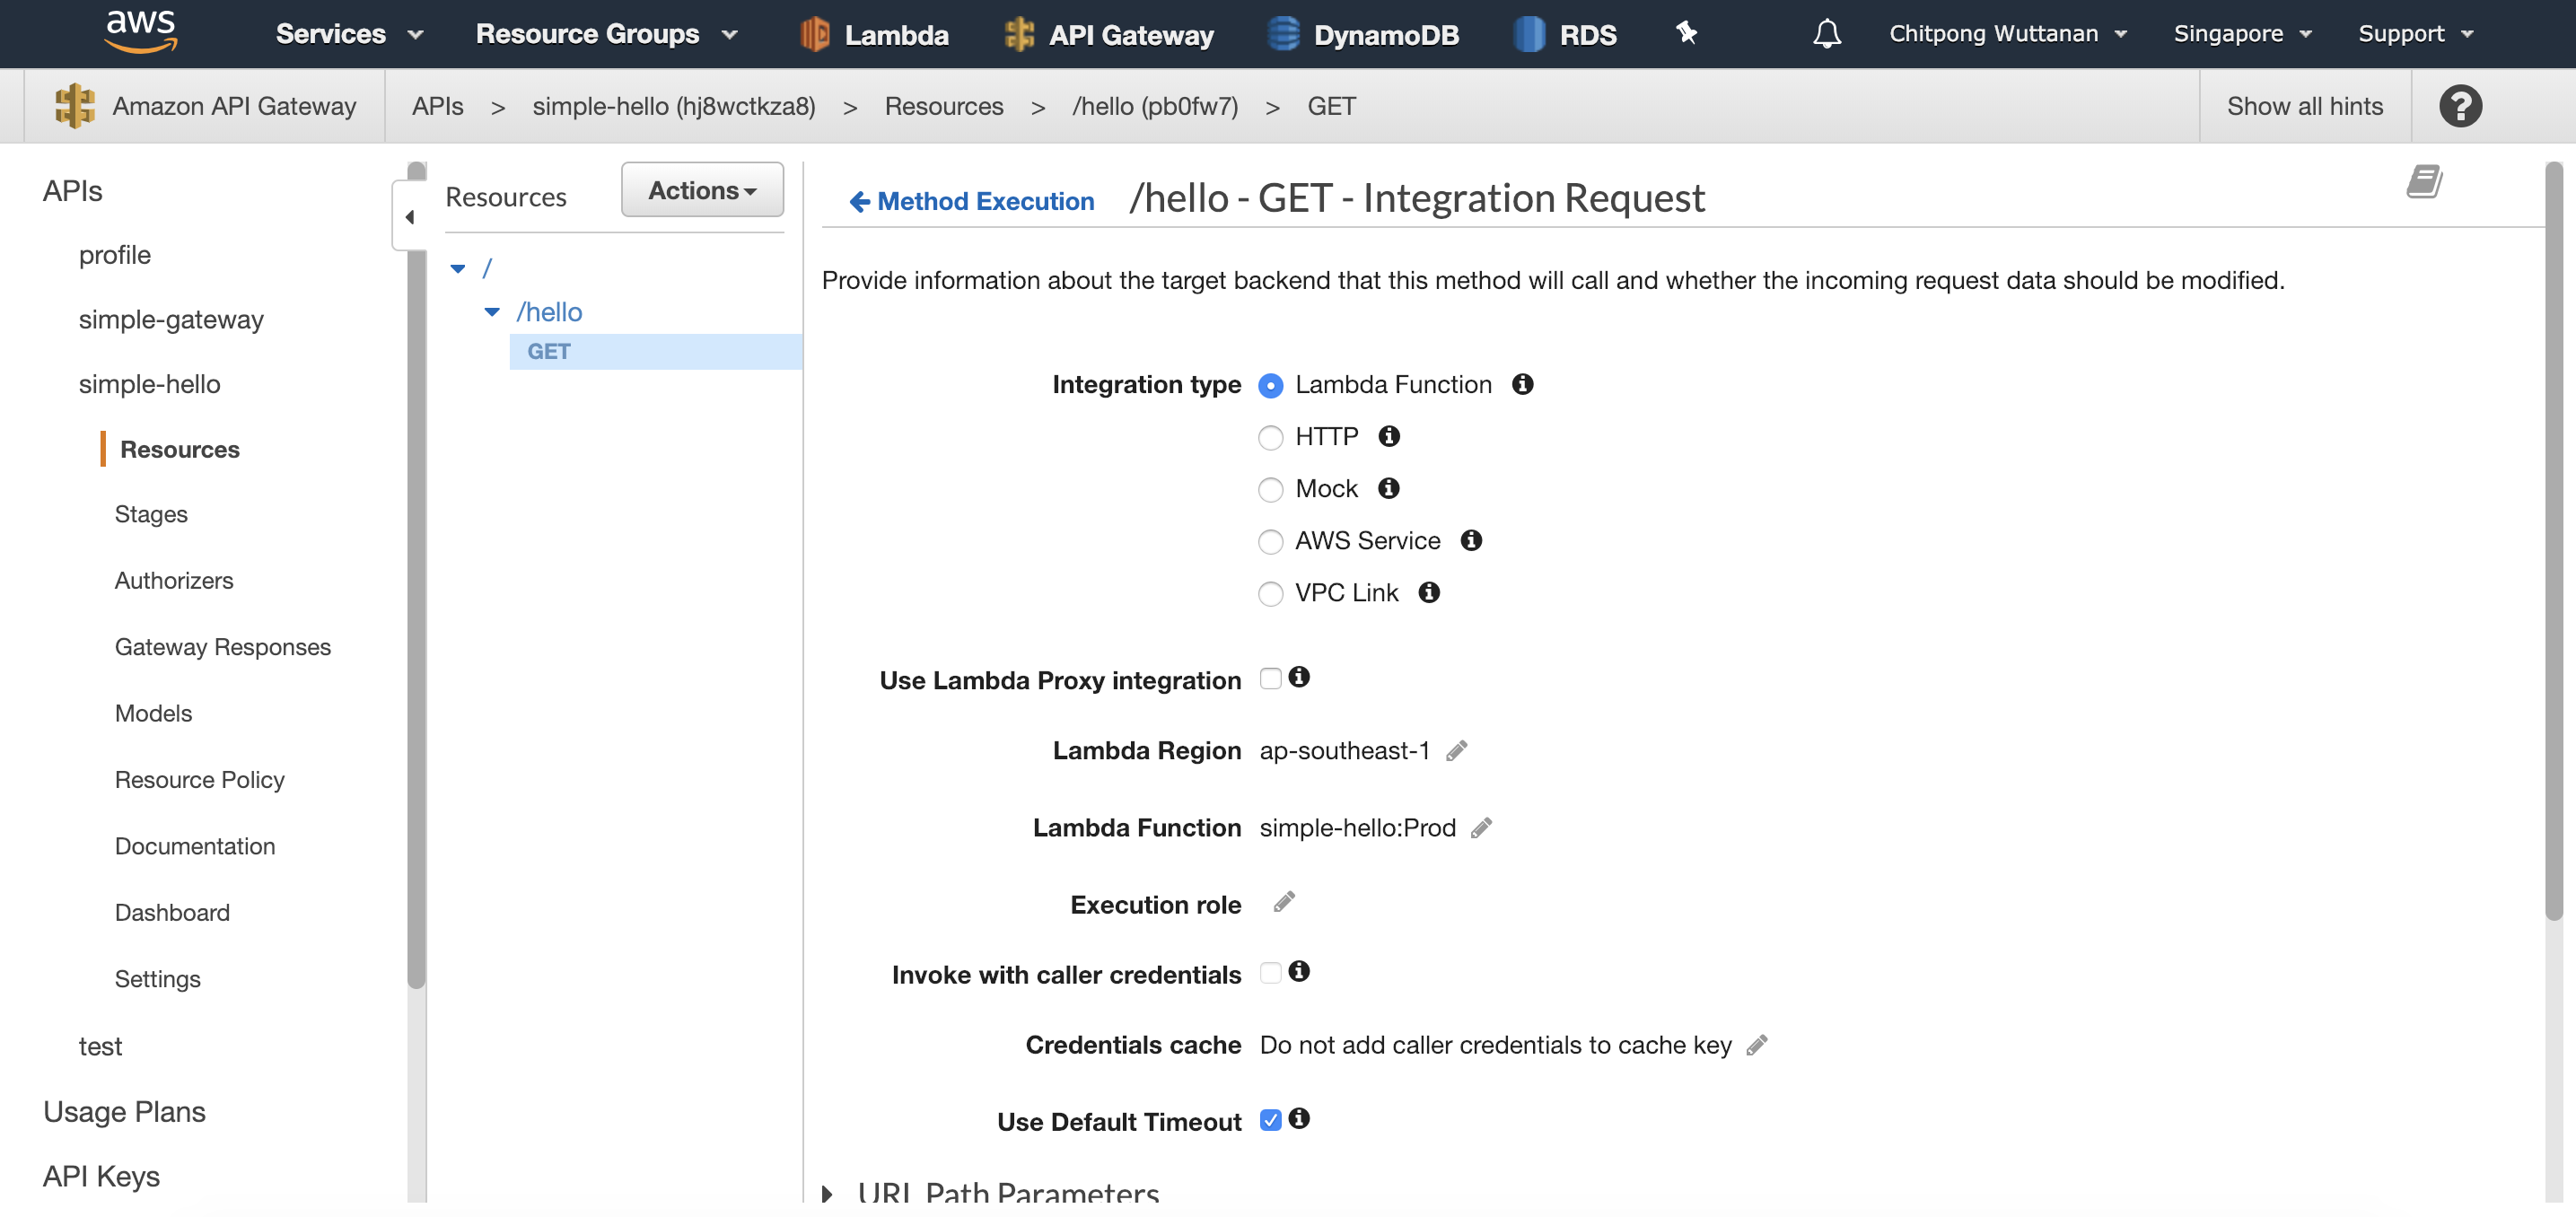Open the API Gateway shortcut in the top bar
This screenshot has width=2576, height=1217.
click(1108, 35)
